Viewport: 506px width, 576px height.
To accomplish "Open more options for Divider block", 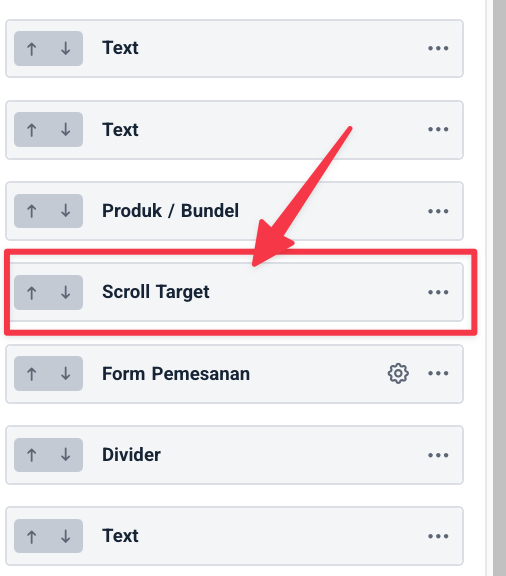I will click(438, 455).
